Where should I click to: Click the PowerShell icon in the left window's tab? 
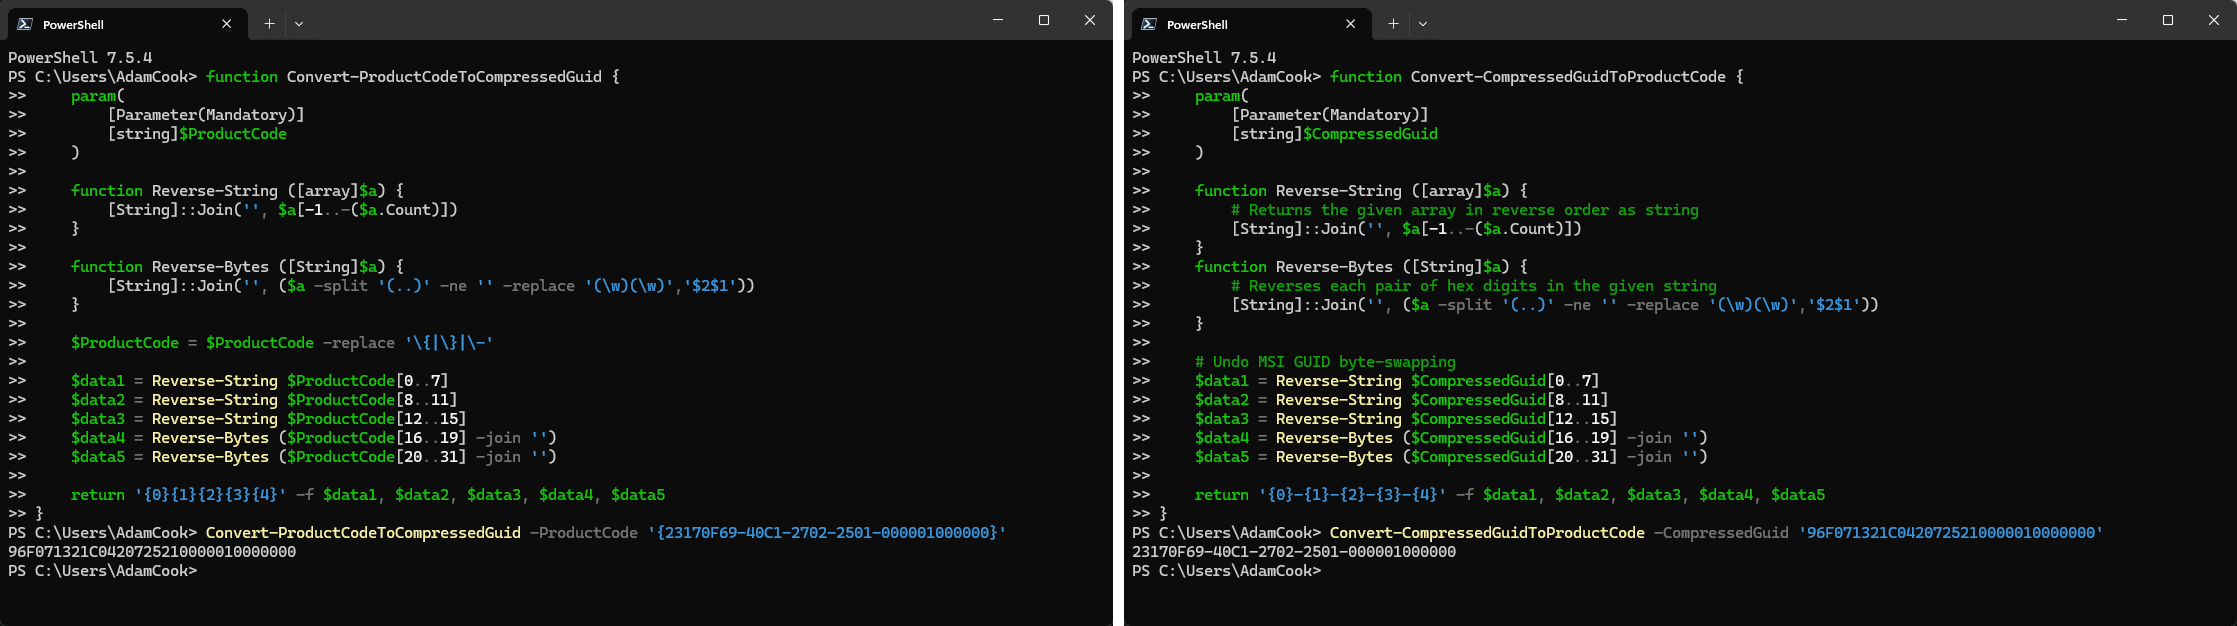(25, 24)
